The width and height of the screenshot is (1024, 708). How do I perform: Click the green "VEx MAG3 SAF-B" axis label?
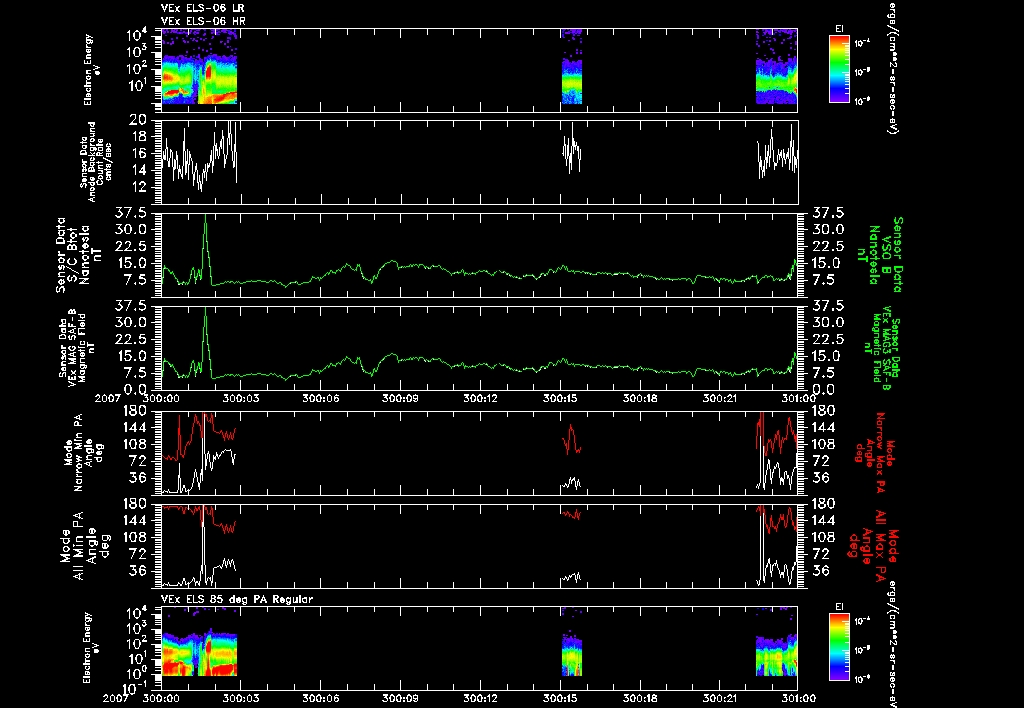pos(881,348)
